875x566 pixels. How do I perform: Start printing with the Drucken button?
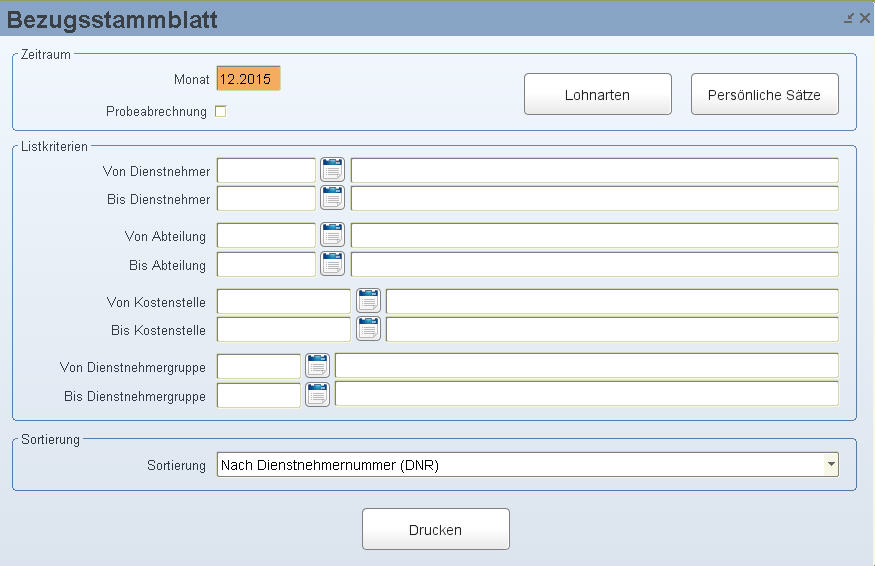(x=435, y=529)
